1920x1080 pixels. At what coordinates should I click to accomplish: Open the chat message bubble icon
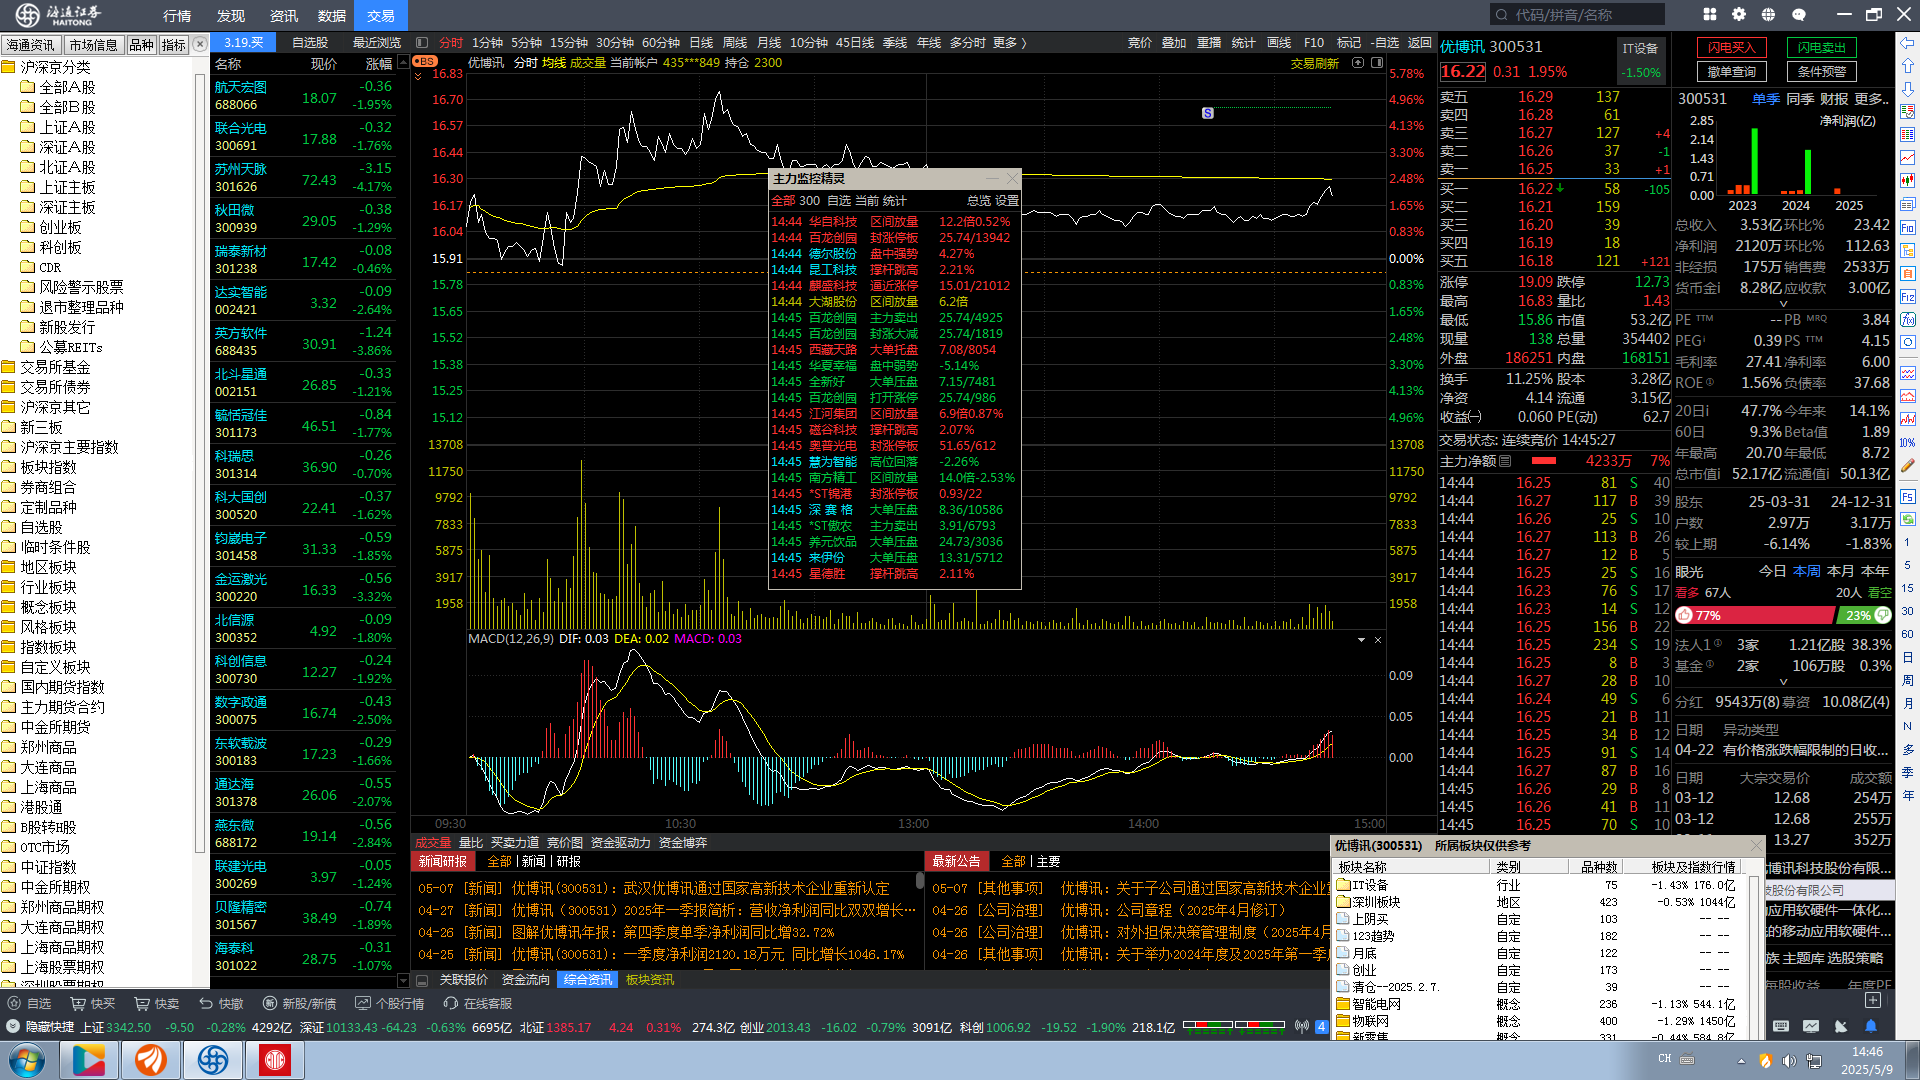(x=1799, y=14)
